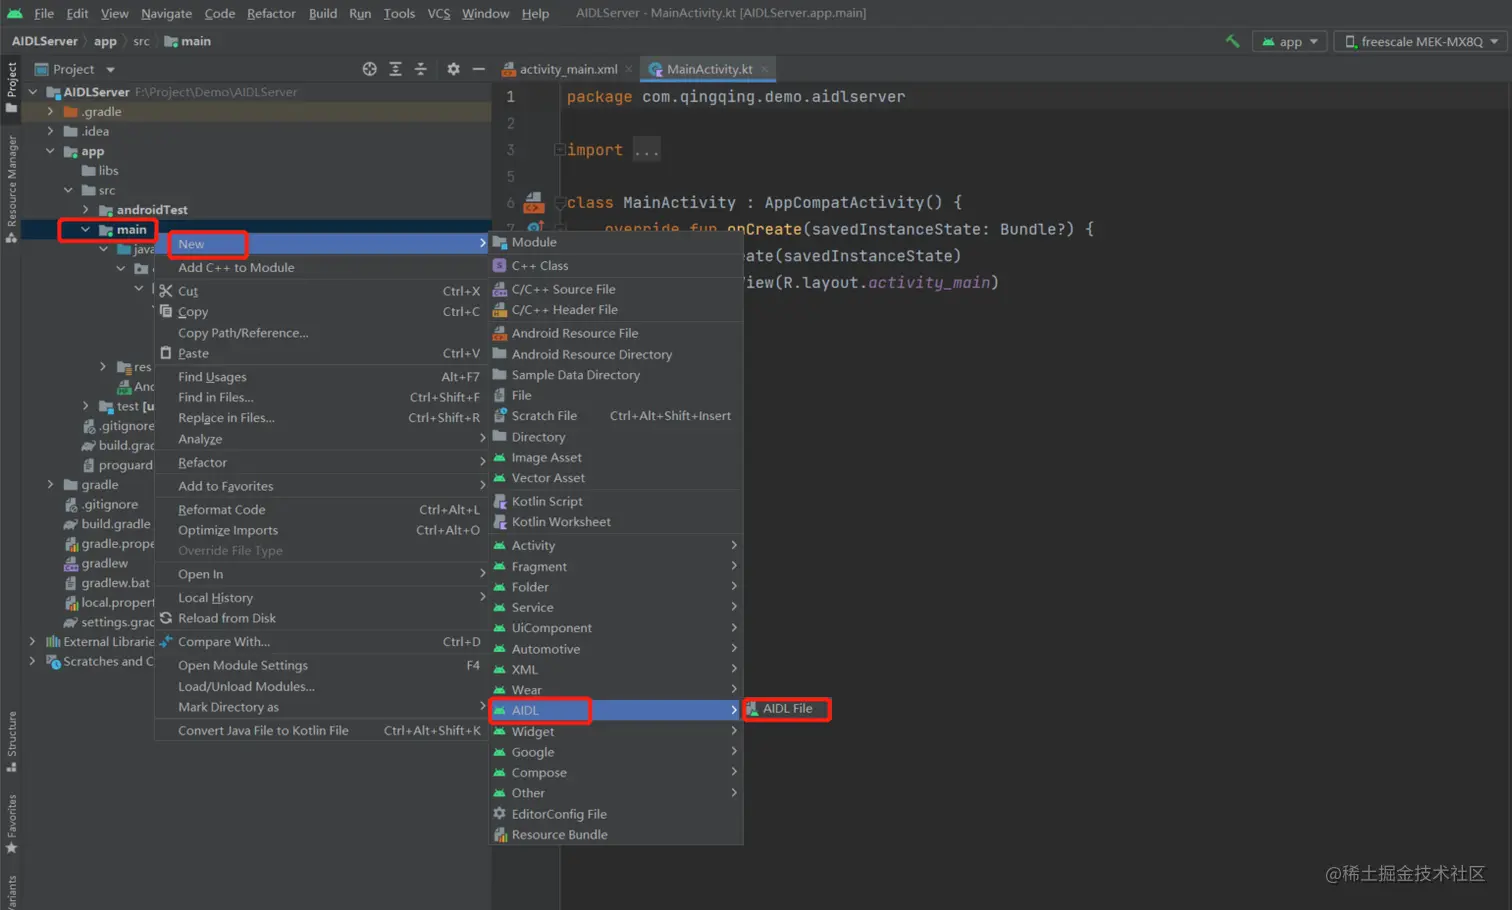Select Reformat Code entry
Image resolution: width=1512 pixels, height=910 pixels.
tap(322, 510)
